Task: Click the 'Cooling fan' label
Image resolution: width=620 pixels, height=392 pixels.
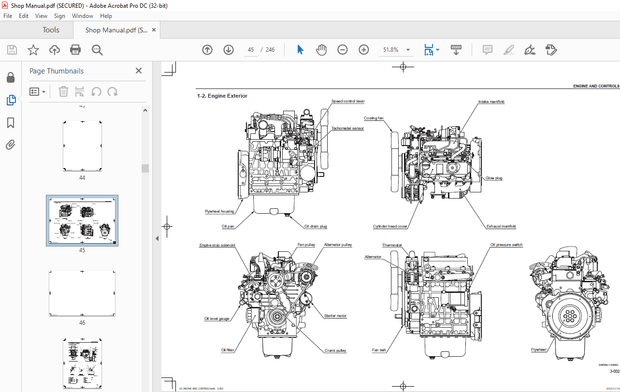Action: [374, 118]
